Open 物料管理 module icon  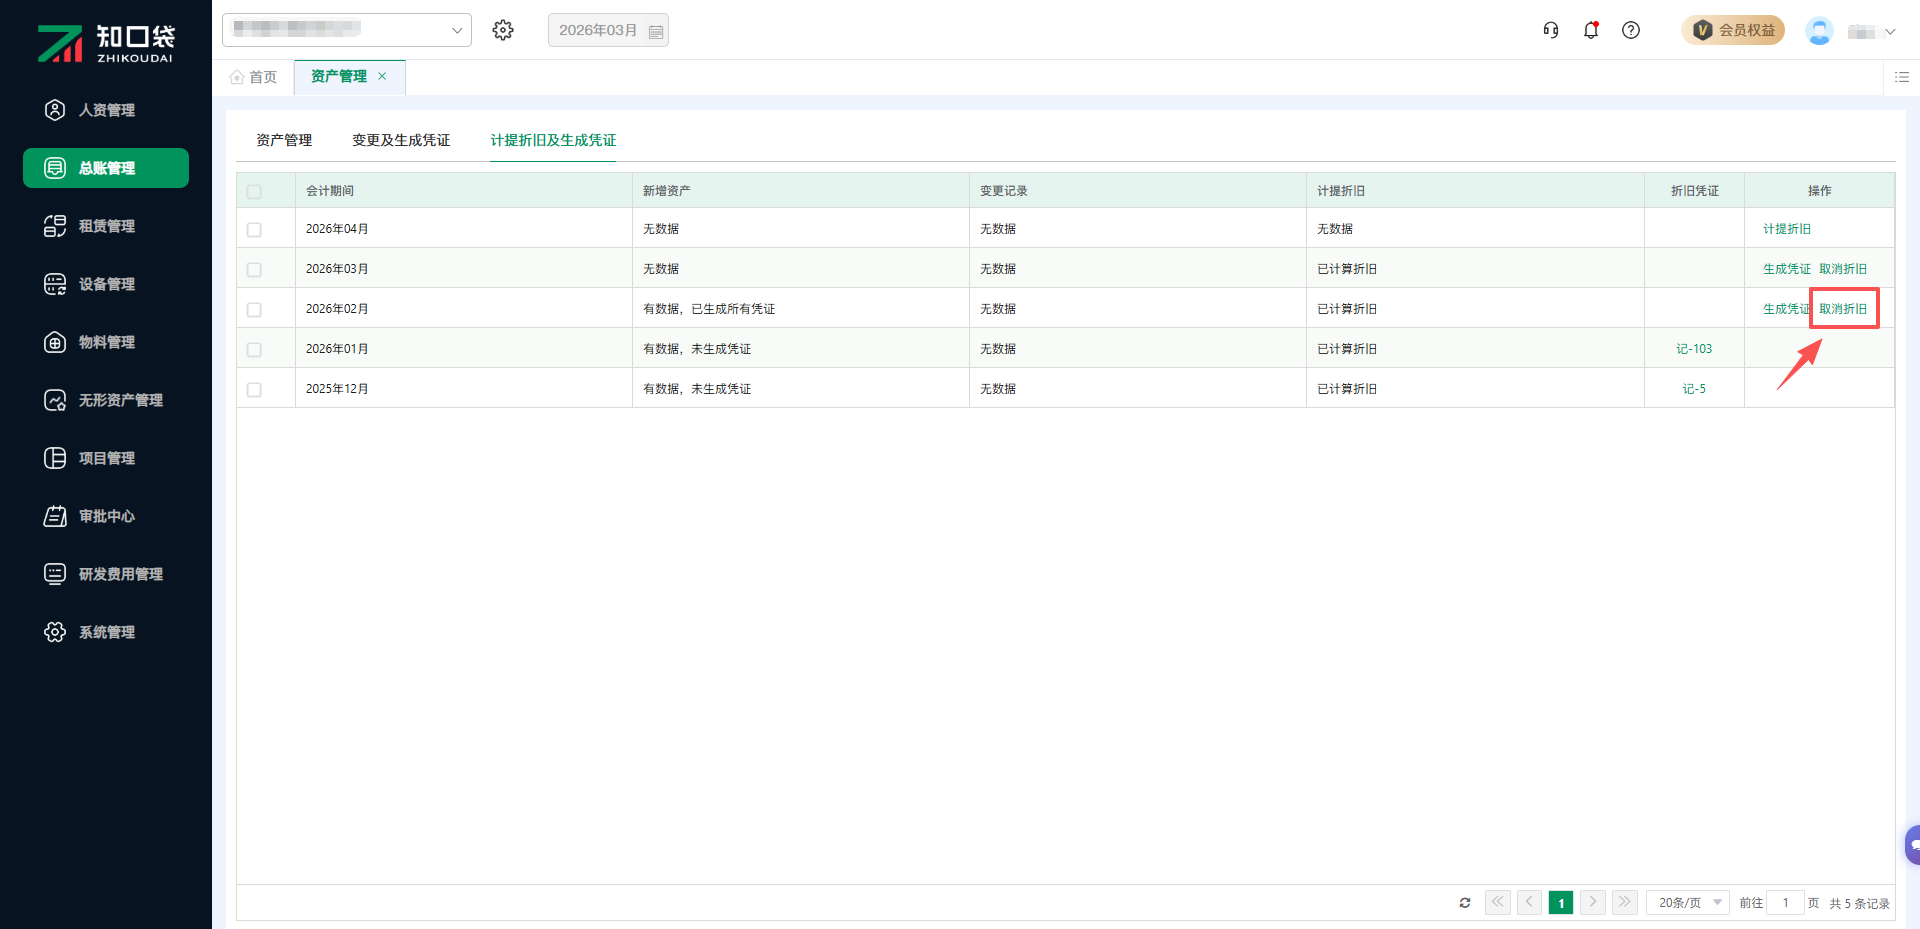pyautogui.click(x=55, y=342)
